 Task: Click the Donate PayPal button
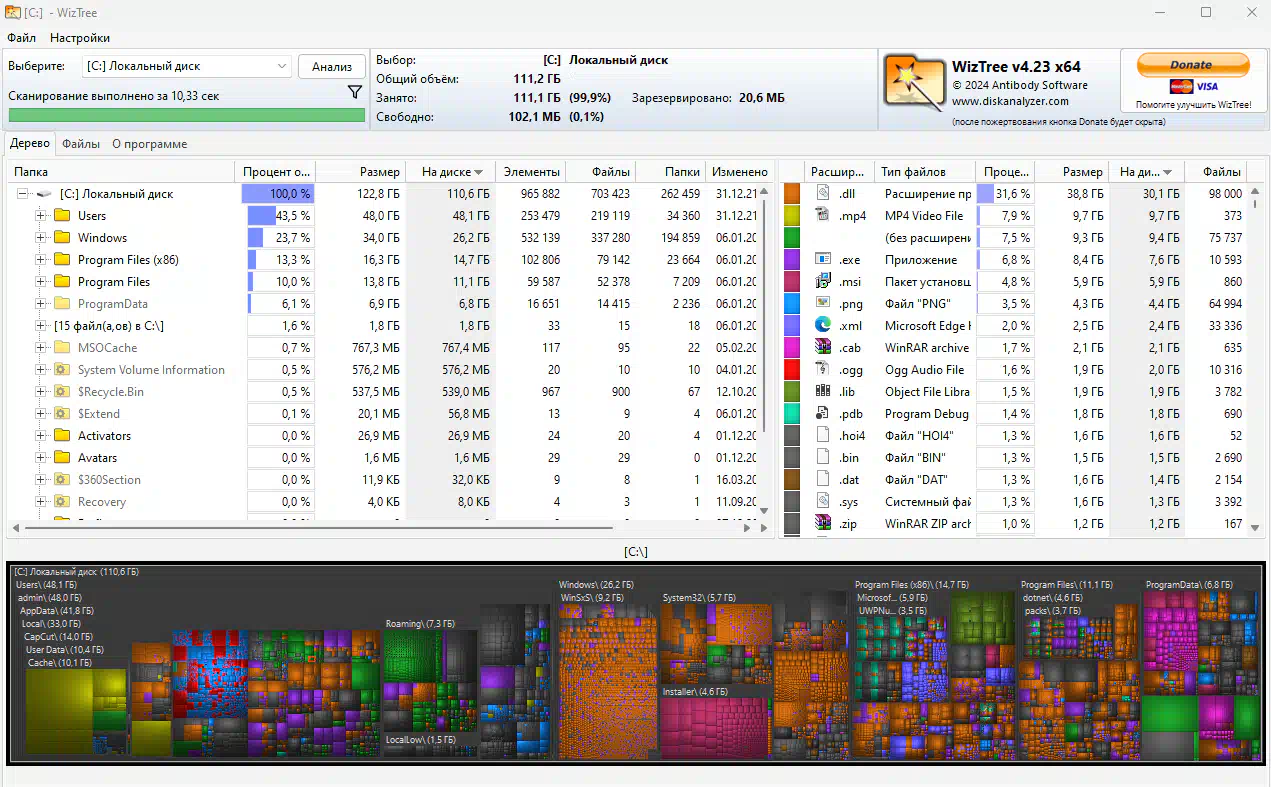(x=1191, y=65)
